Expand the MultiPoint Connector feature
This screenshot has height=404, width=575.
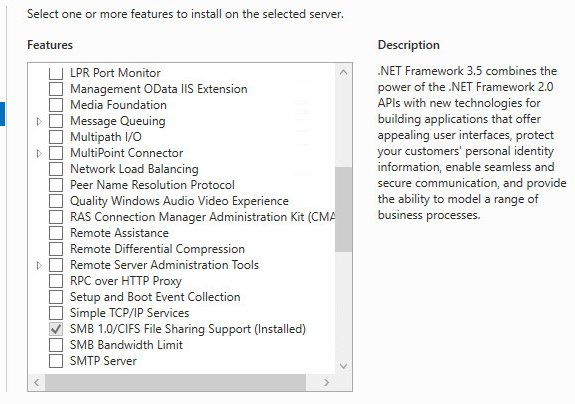pos(39,153)
